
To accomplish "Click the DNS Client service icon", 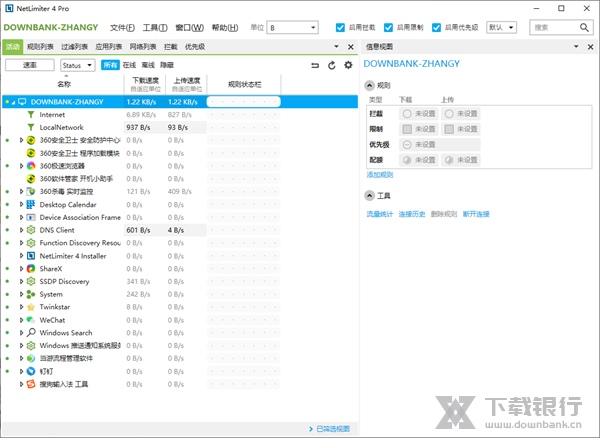I will (x=31, y=230).
